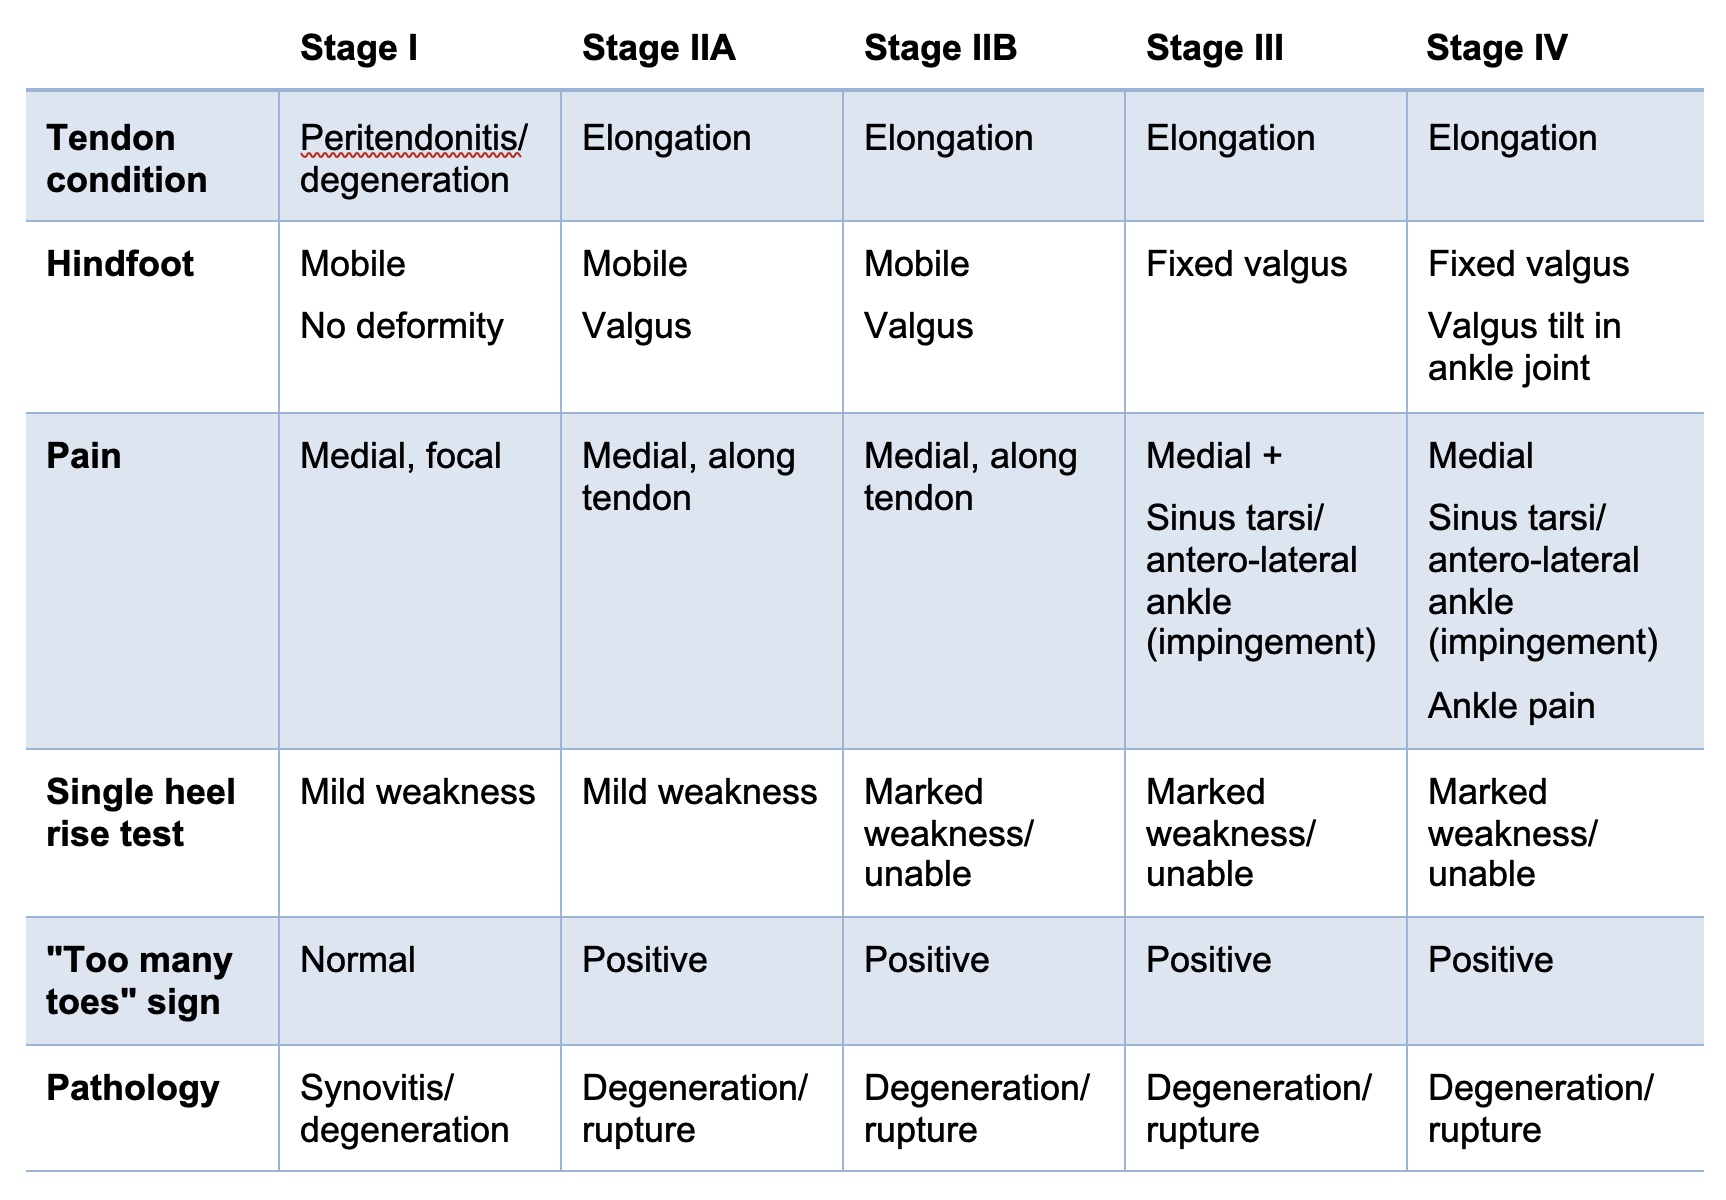The width and height of the screenshot is (1726, 1200).
Task: Select the Stage III column header
Action: pyautogui.click(x=1214, y=48)
